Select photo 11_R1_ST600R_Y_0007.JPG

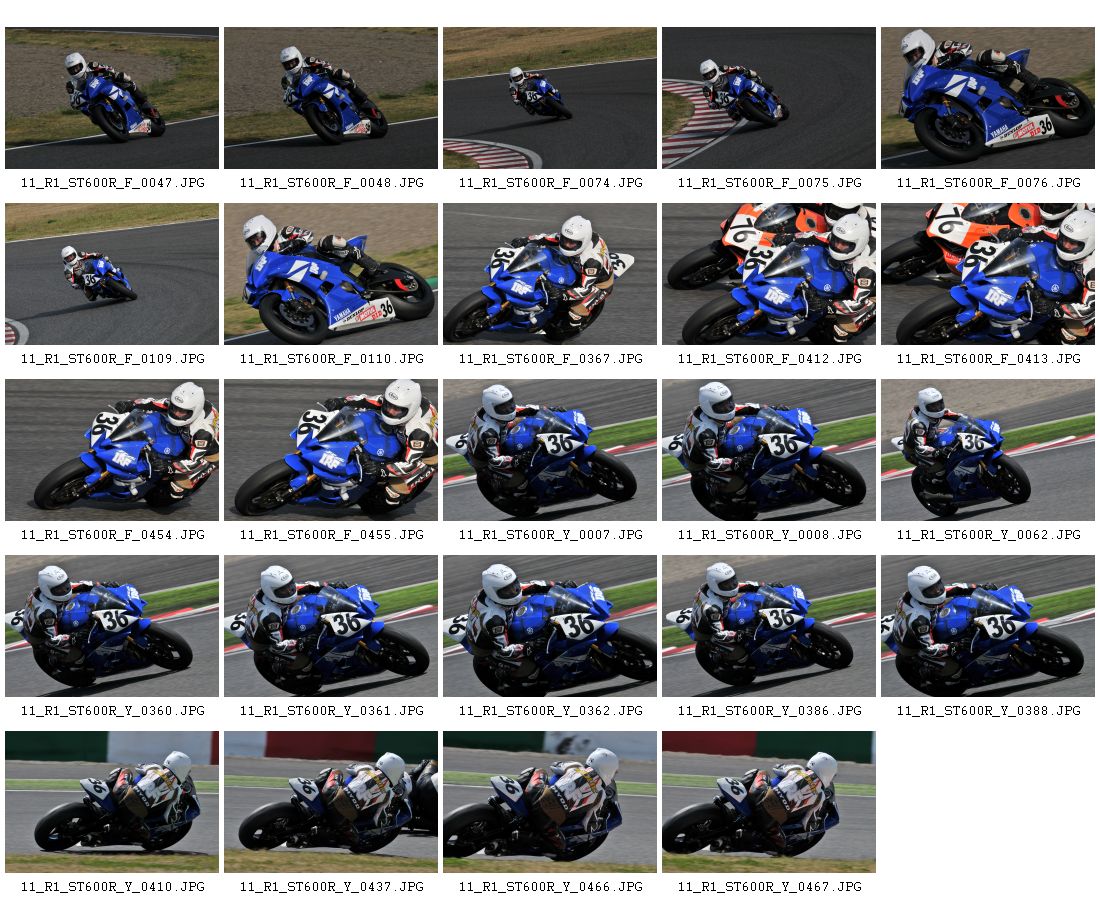point(550,450)
